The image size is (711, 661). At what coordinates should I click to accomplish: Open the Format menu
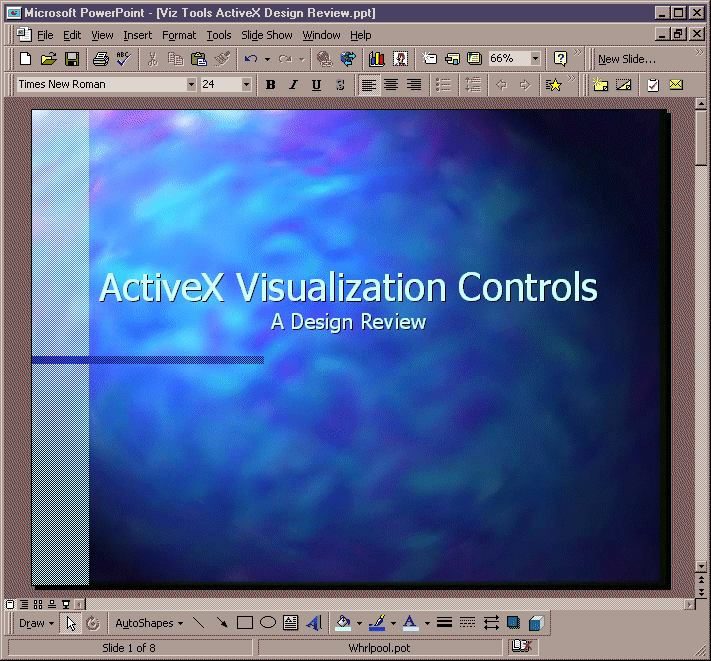(179, 35)
